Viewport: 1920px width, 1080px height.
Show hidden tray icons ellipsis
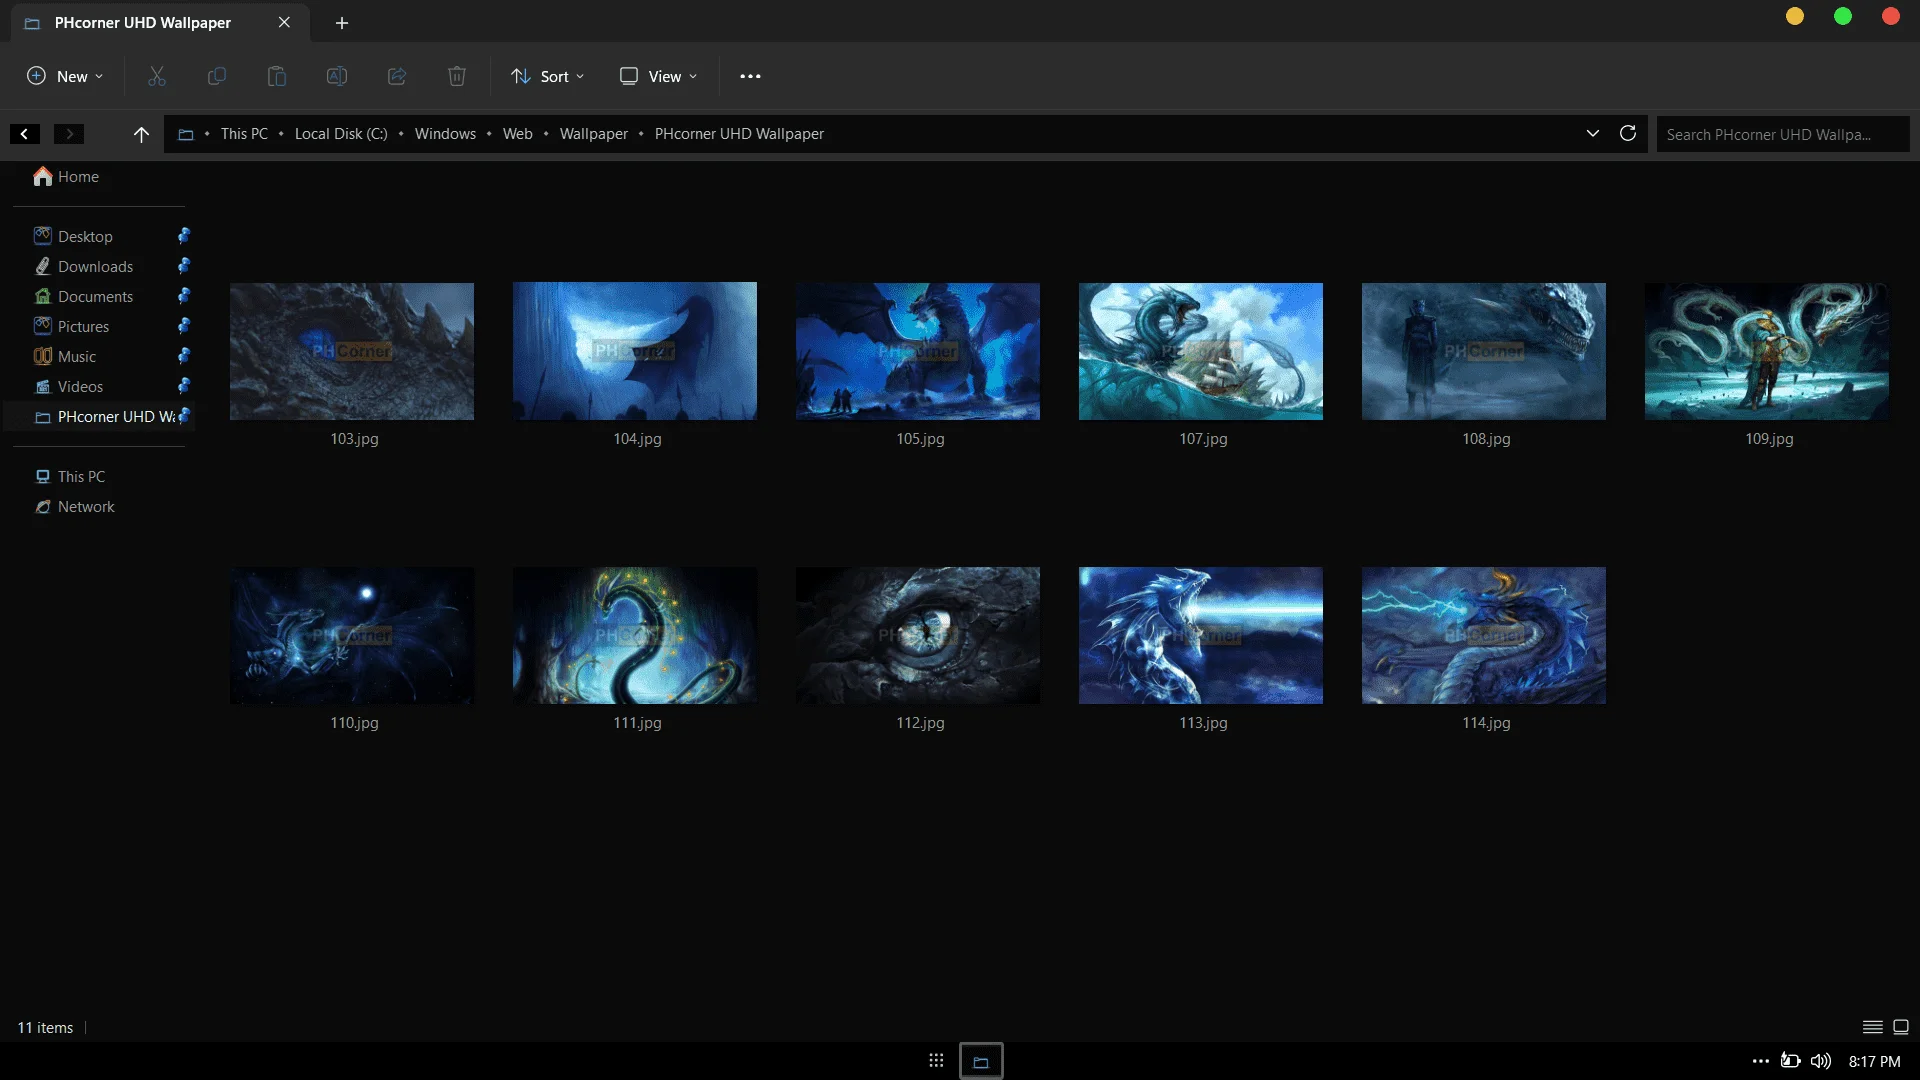coord(1761,1061)
